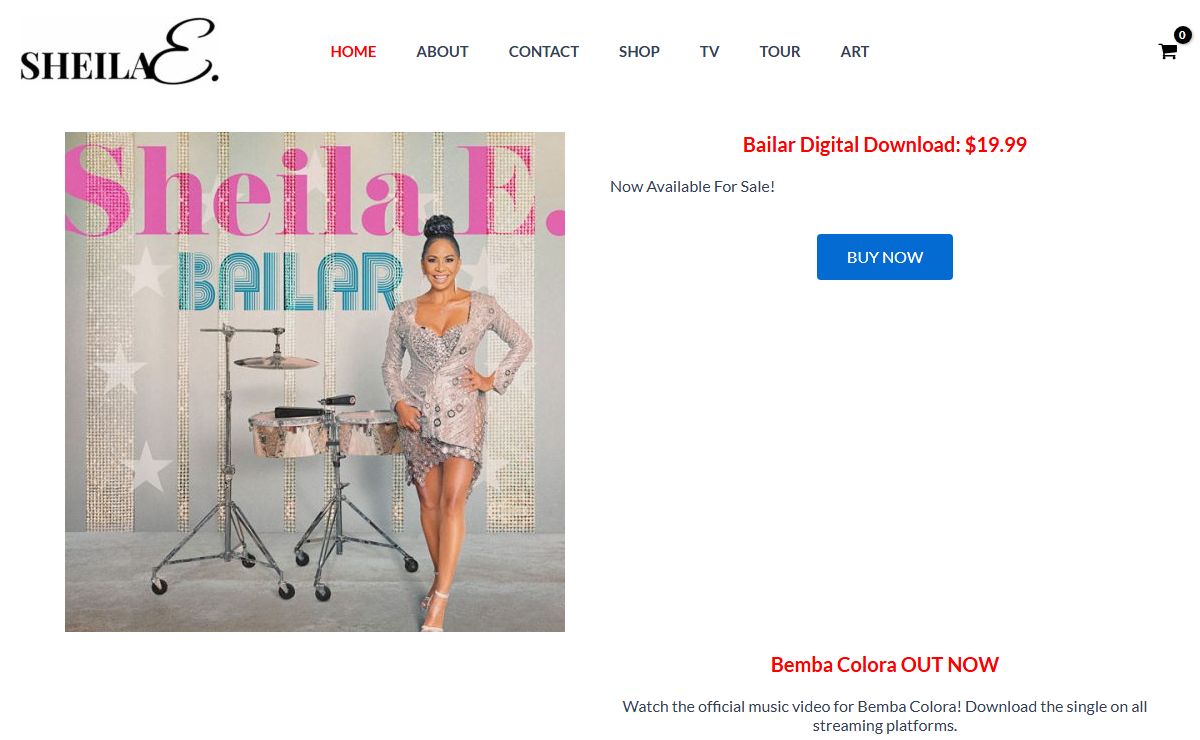View the TOUR page

click(780, 51)
